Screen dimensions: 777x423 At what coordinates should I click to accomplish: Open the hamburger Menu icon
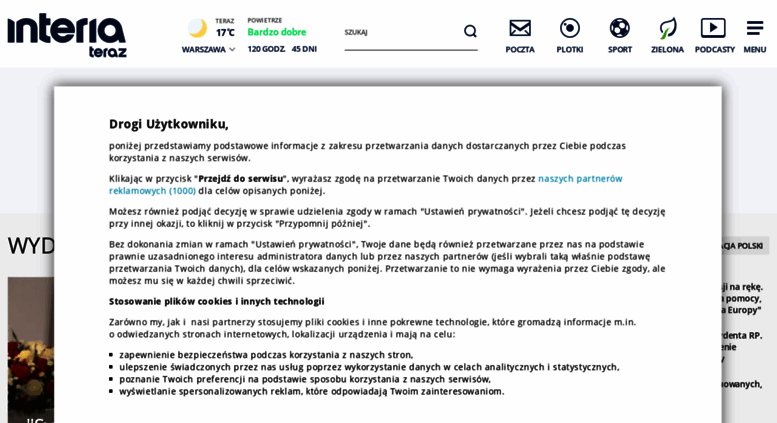[x=755, y=28]
